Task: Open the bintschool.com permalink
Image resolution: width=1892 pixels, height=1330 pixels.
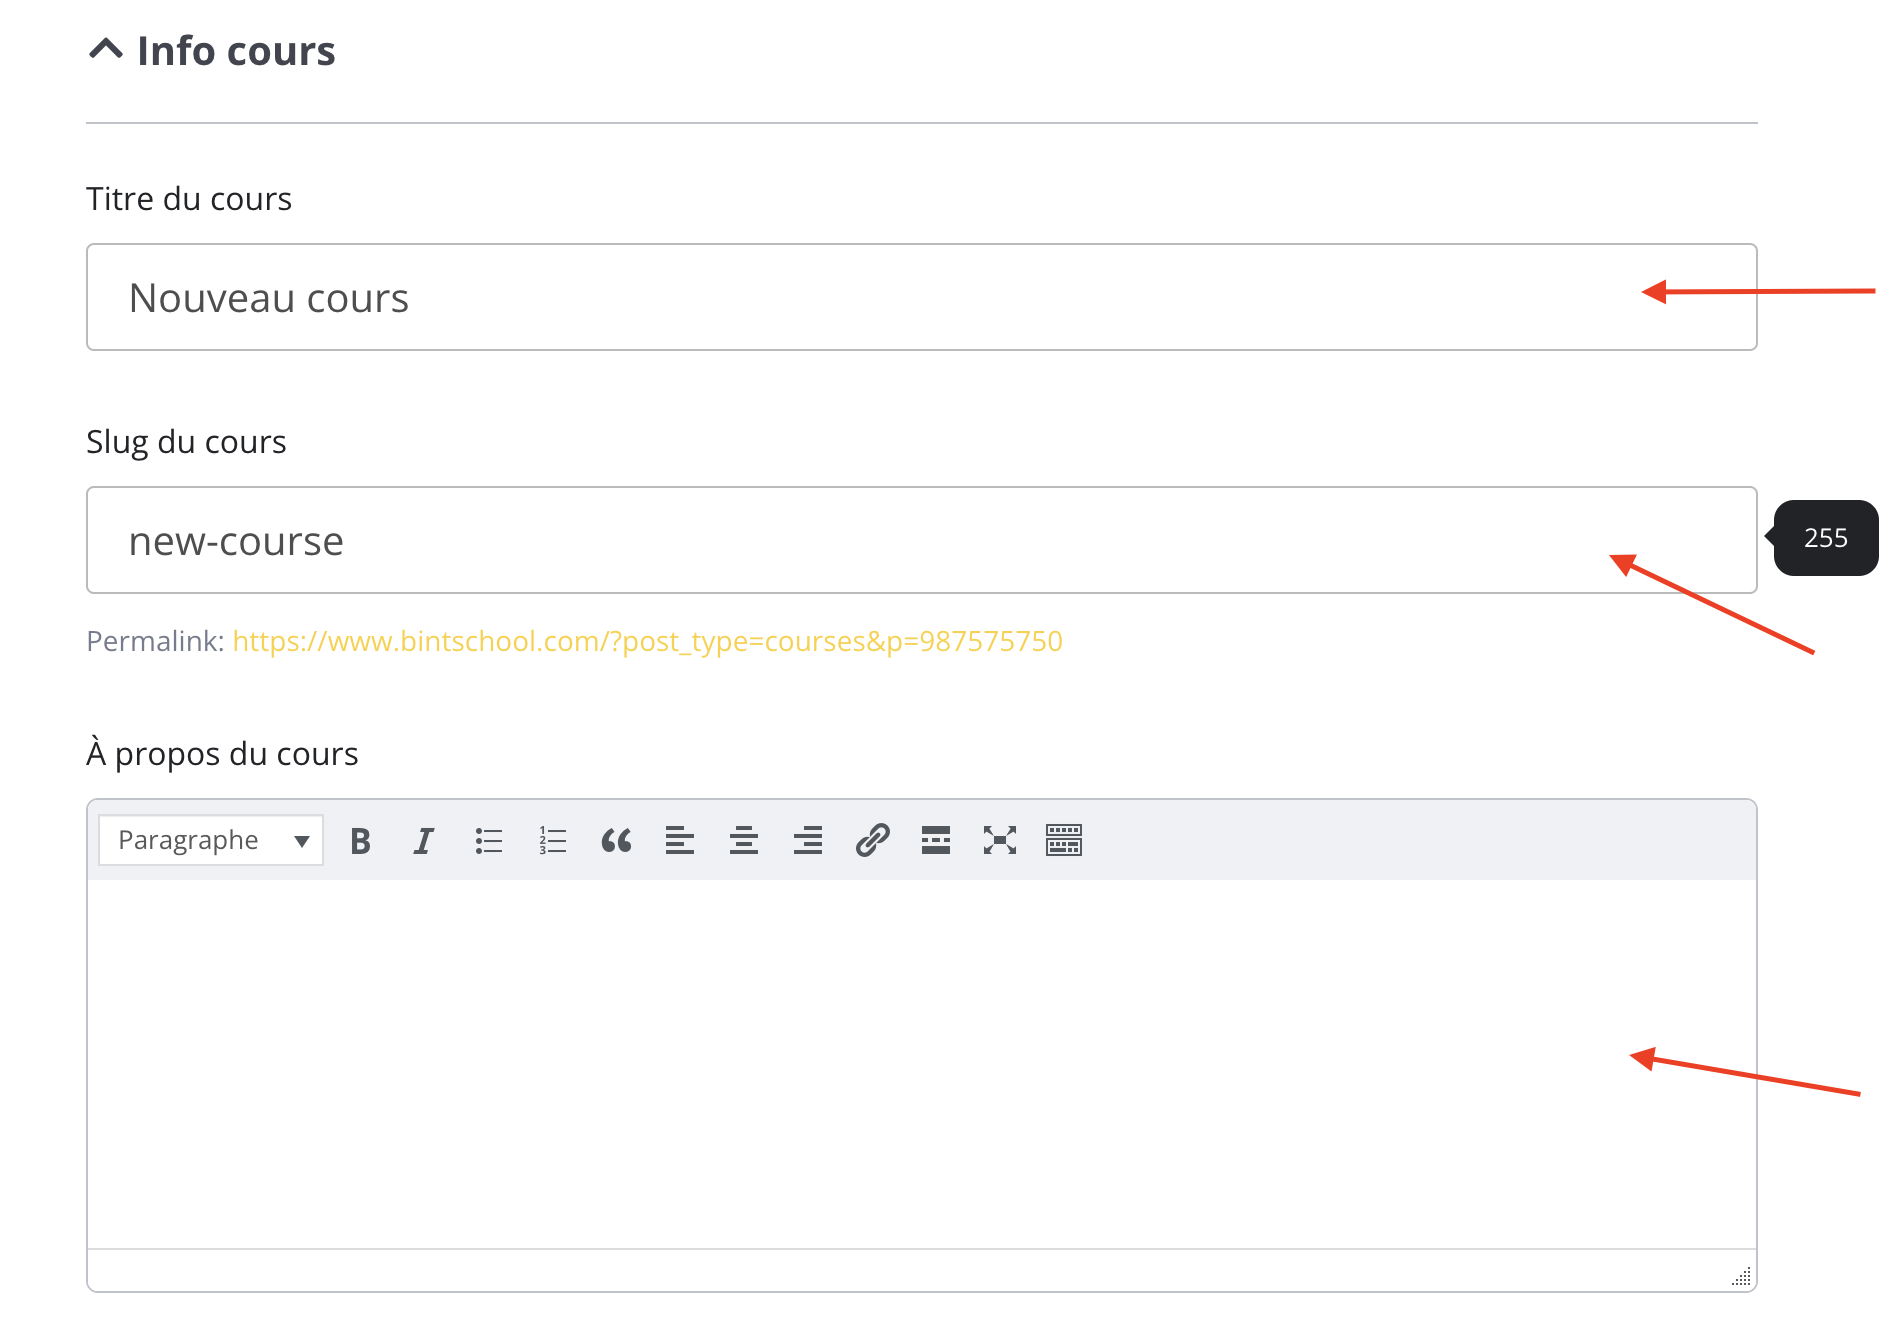Action: 647,641
